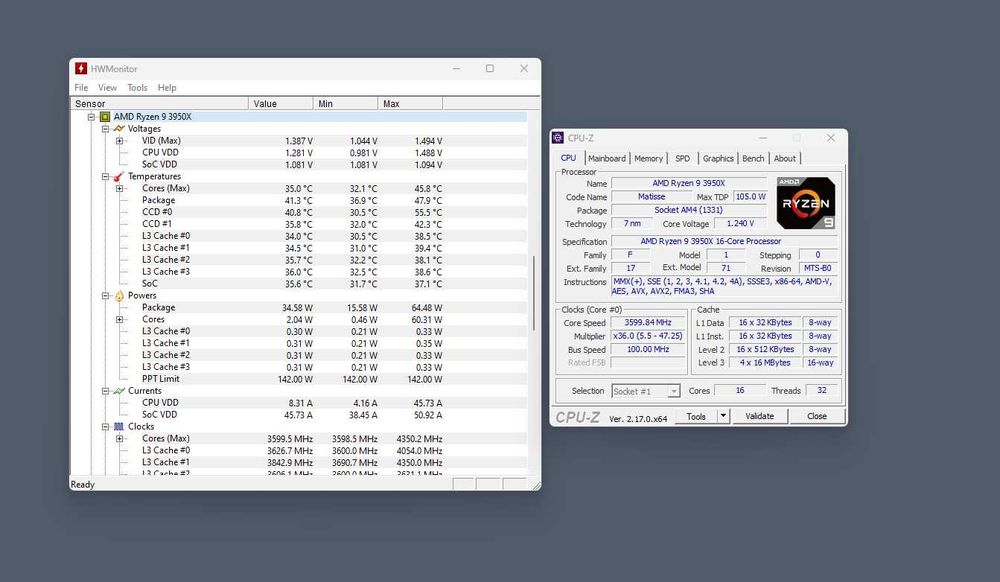Select the CPU VDD current row
This screenshot has width=1000, height=582.
(x=298, y=403)
